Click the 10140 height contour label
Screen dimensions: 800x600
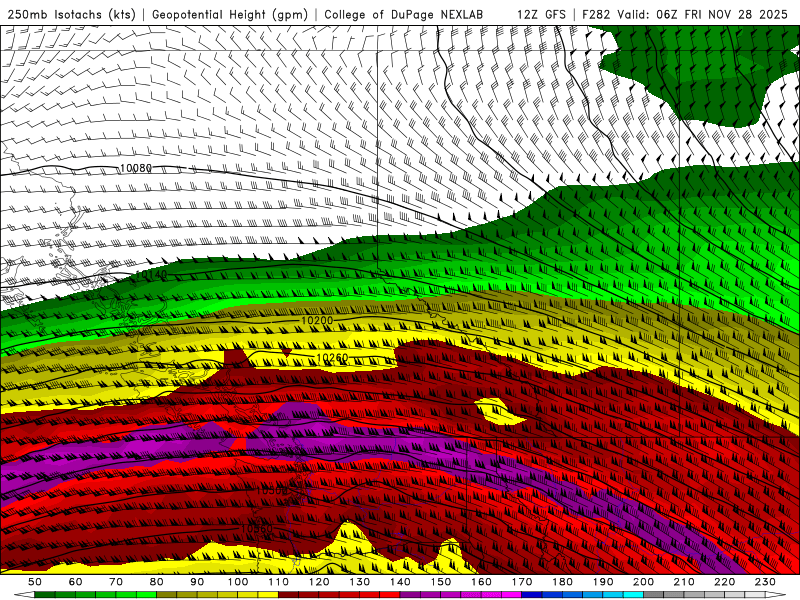[151, 275]
